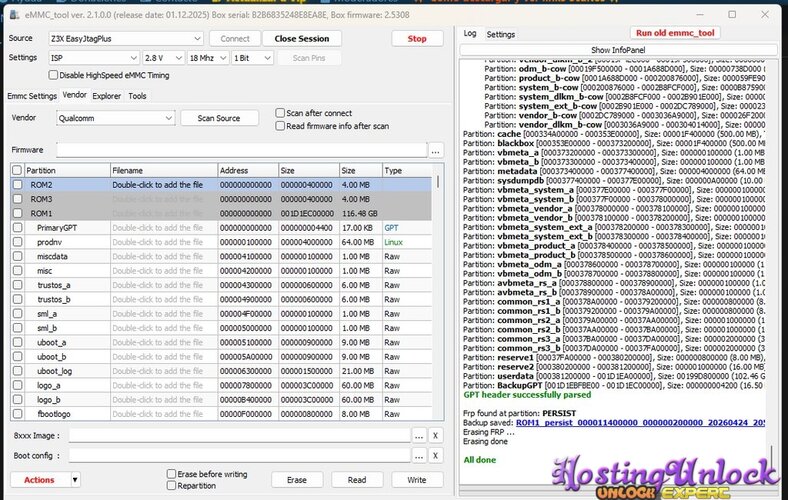Check the prodnv partition checkbox
This screenshot has width=788, height=500.
coord(18,242)
